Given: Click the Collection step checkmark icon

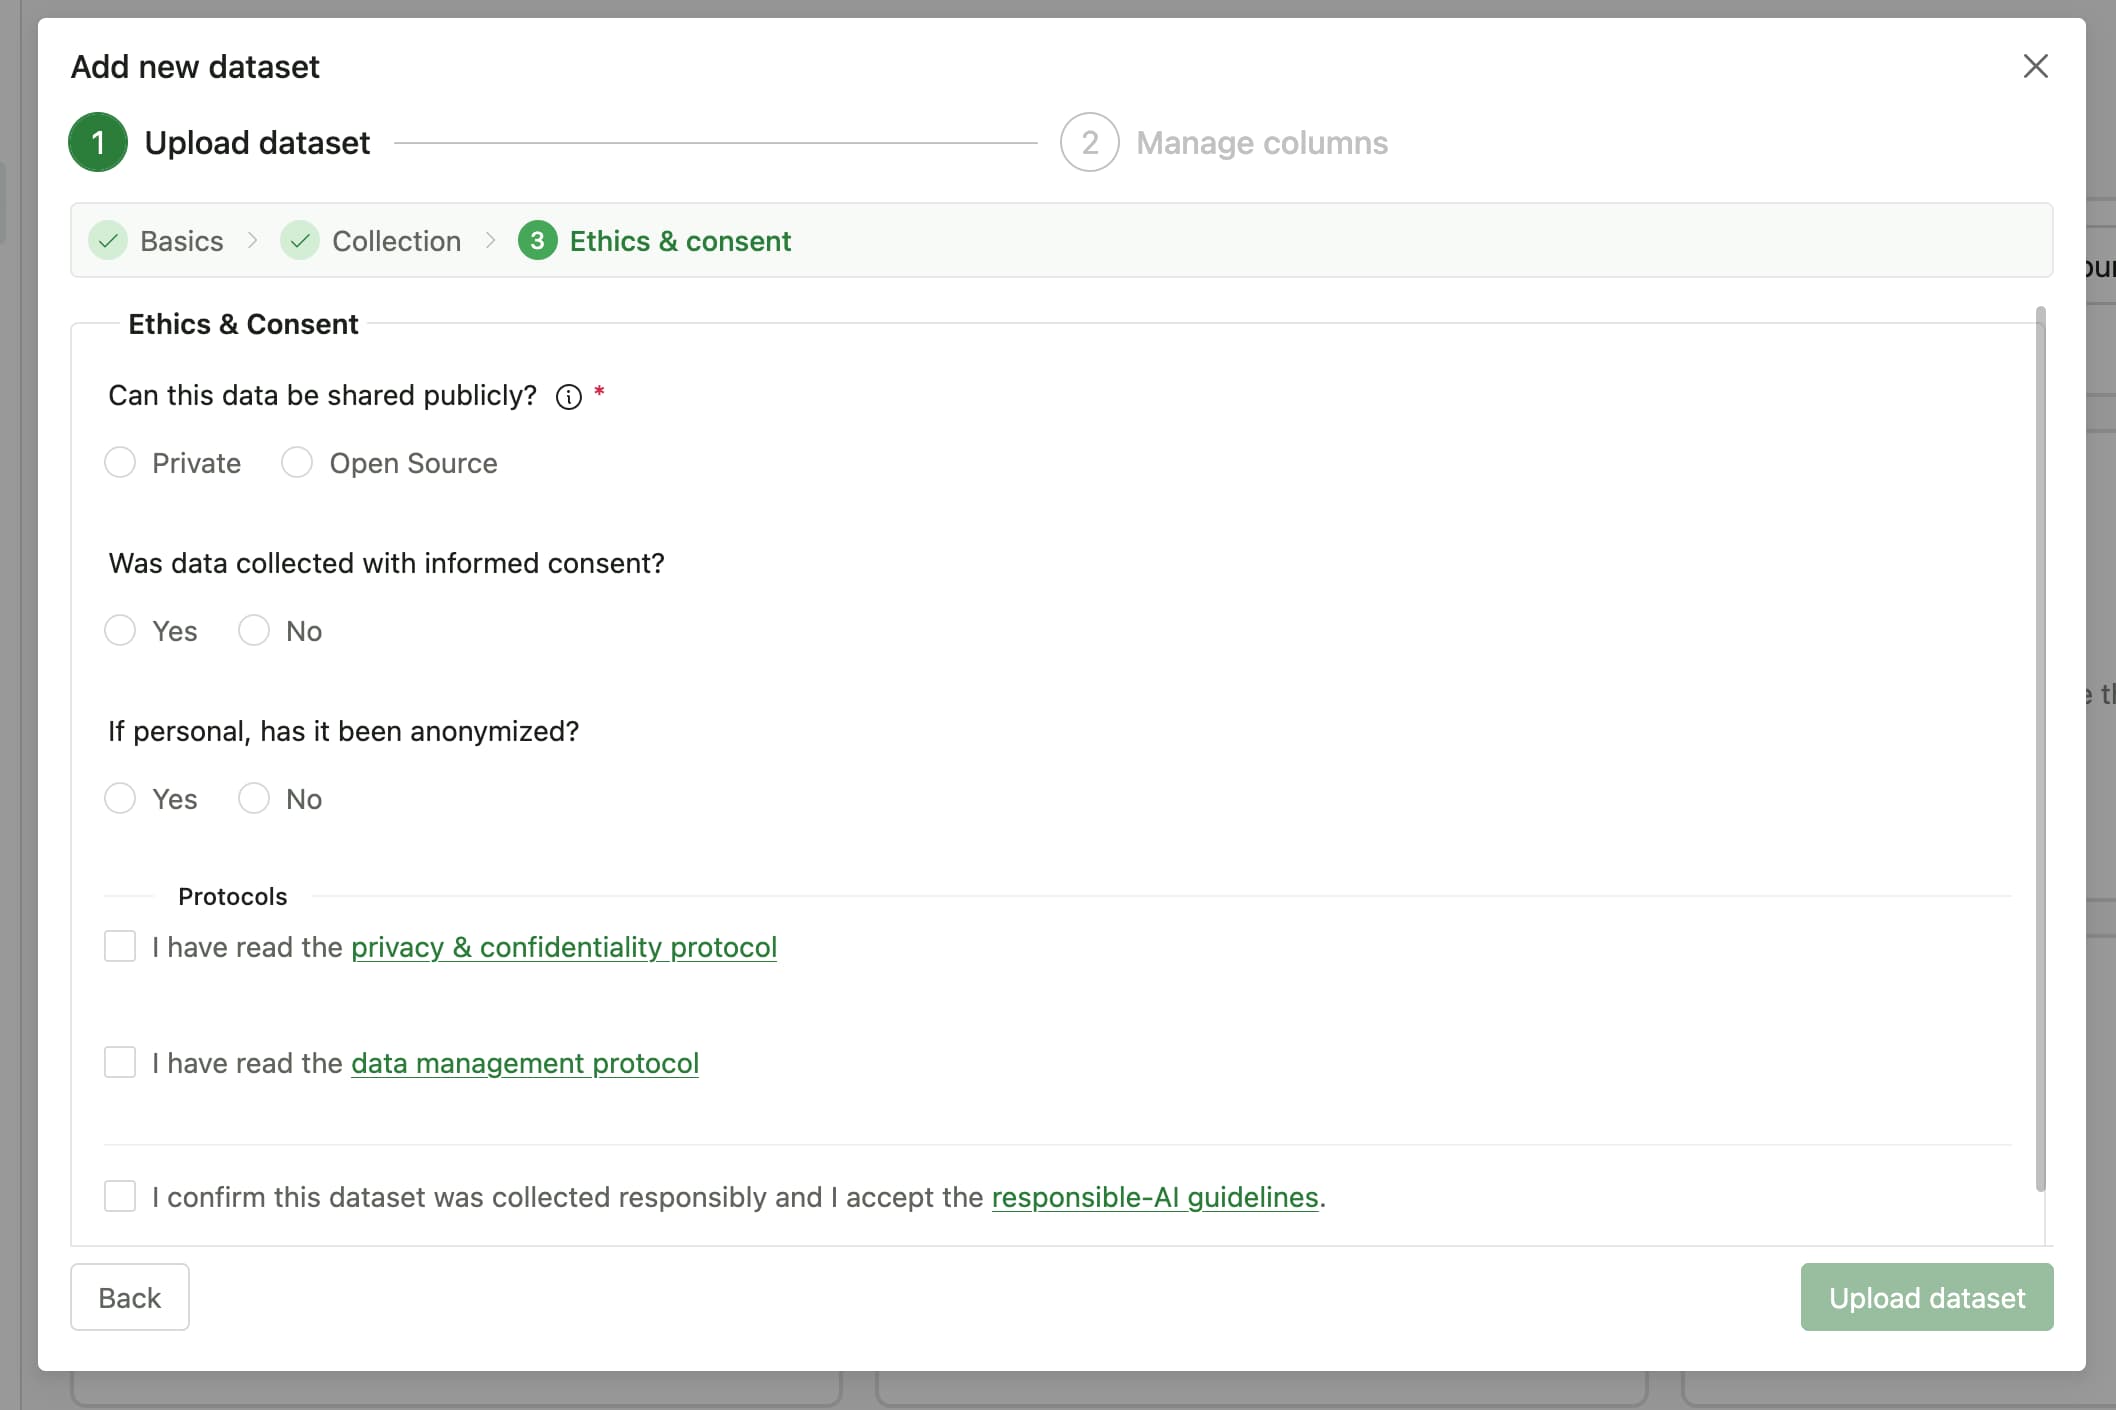Looking at the screenshot, I should tap(300, 241).
